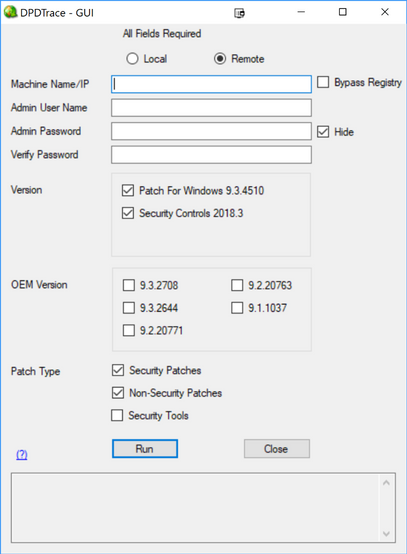Click the title bar screen capture icon
Image resolution: width=407 pixels, height=554 pixels.
pos(239,13)
